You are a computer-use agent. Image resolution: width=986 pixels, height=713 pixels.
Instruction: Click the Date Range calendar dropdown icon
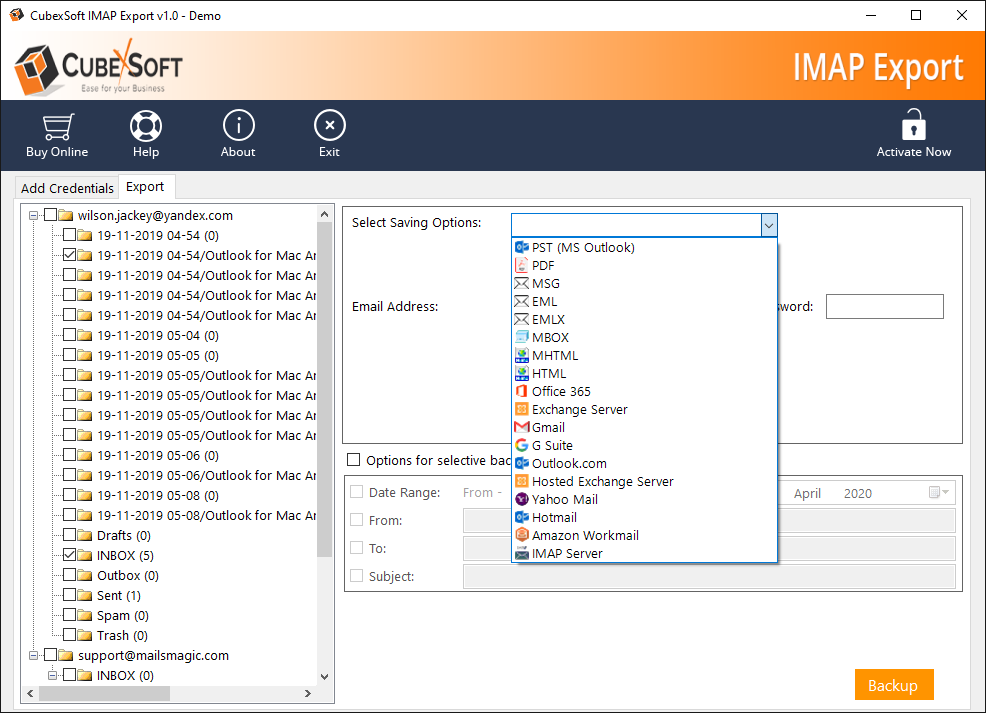[x=939, y=492]
